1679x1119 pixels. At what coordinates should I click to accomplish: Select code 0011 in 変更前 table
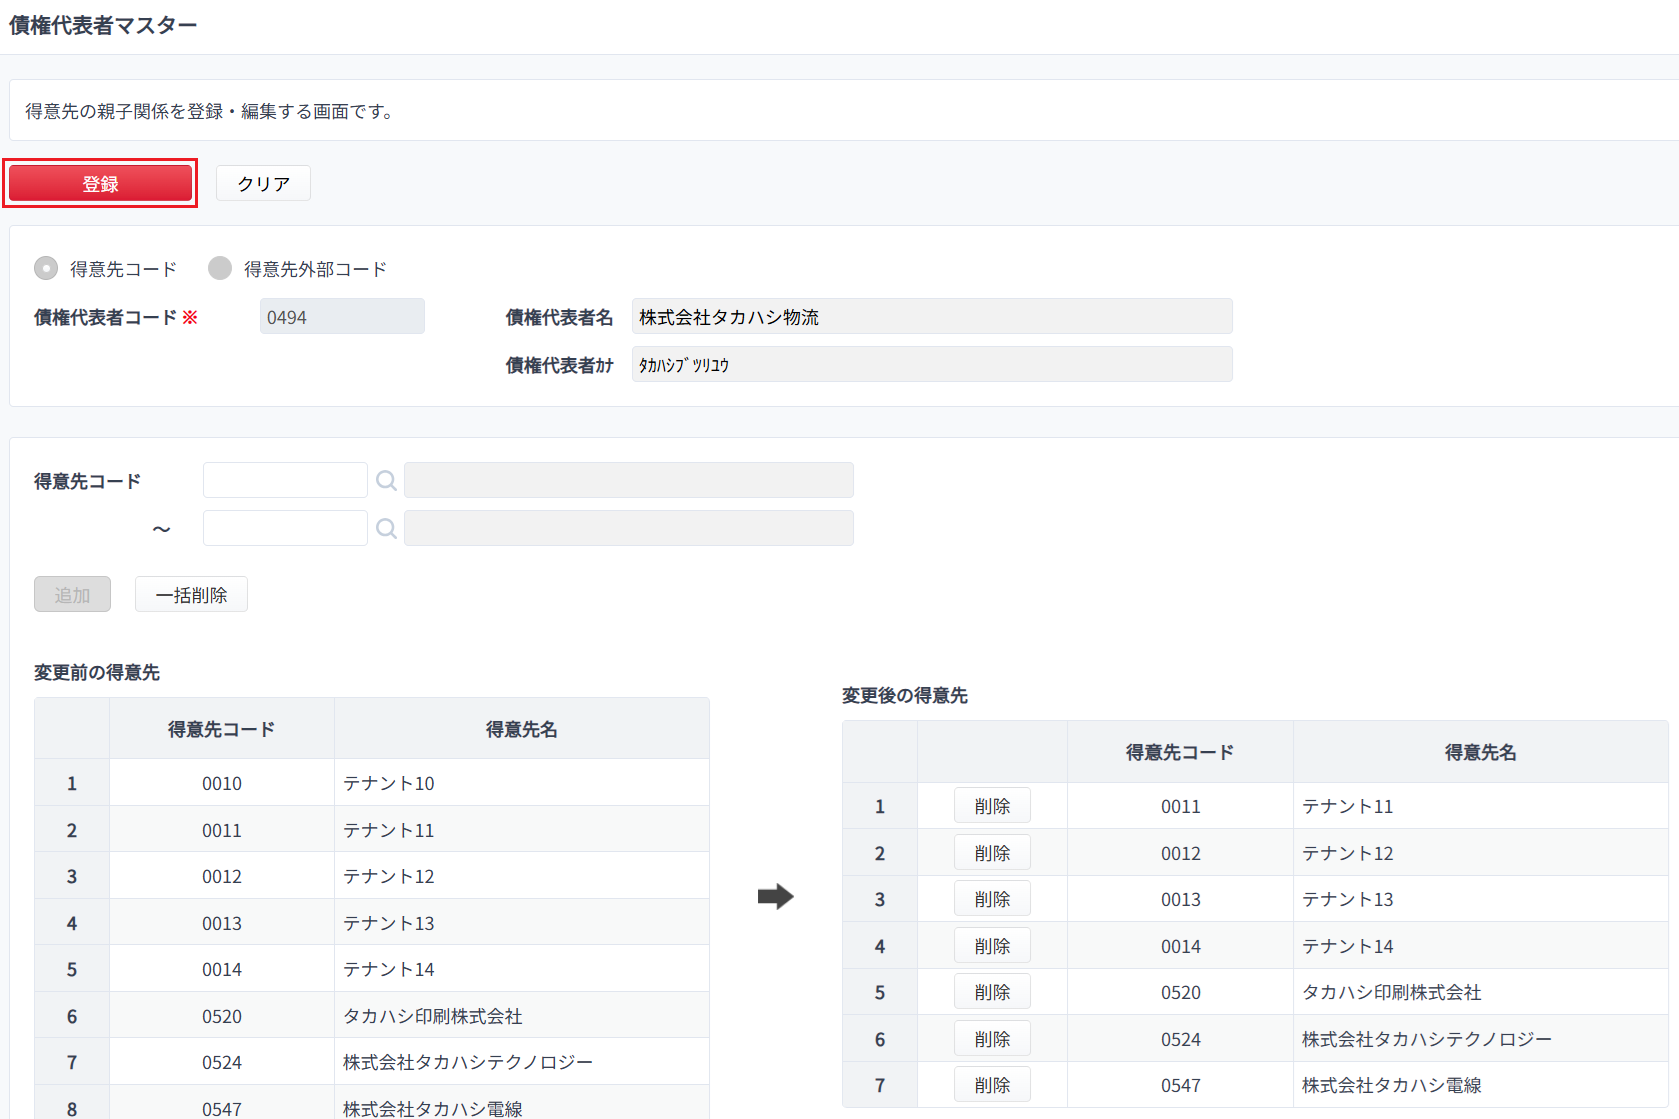point(222,830)
